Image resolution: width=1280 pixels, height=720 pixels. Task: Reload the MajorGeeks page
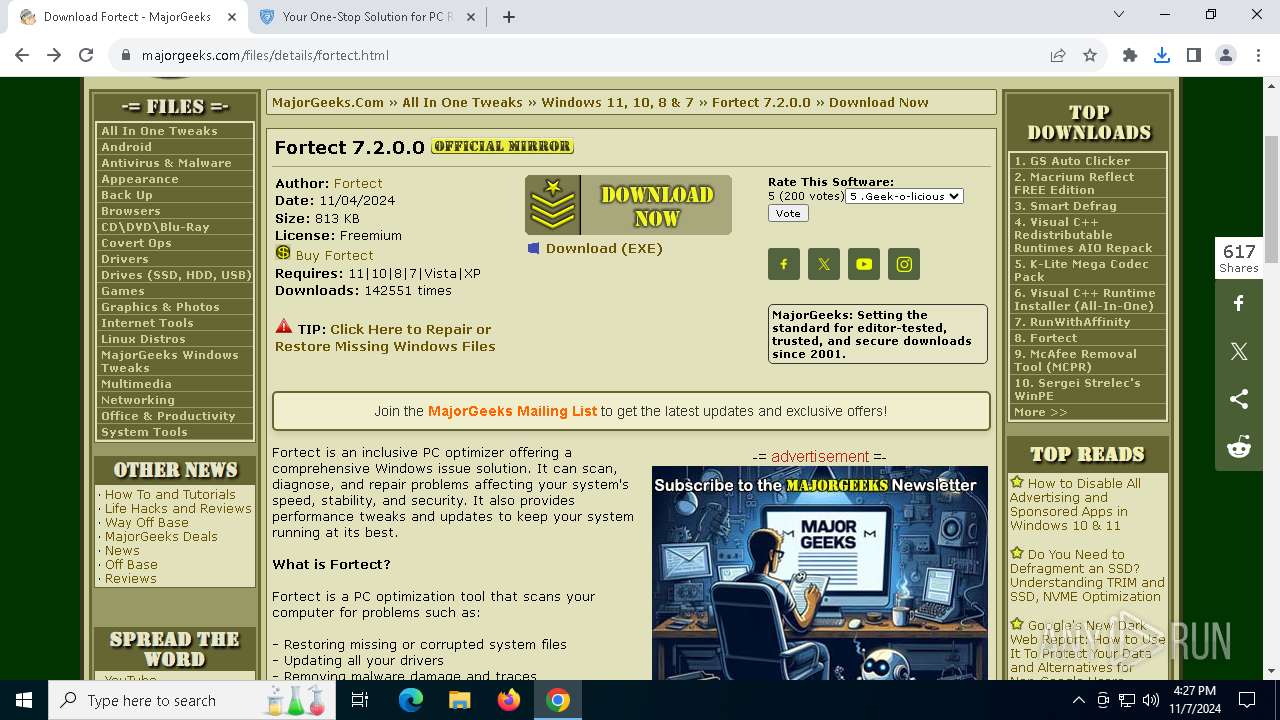tap(86, 55)
